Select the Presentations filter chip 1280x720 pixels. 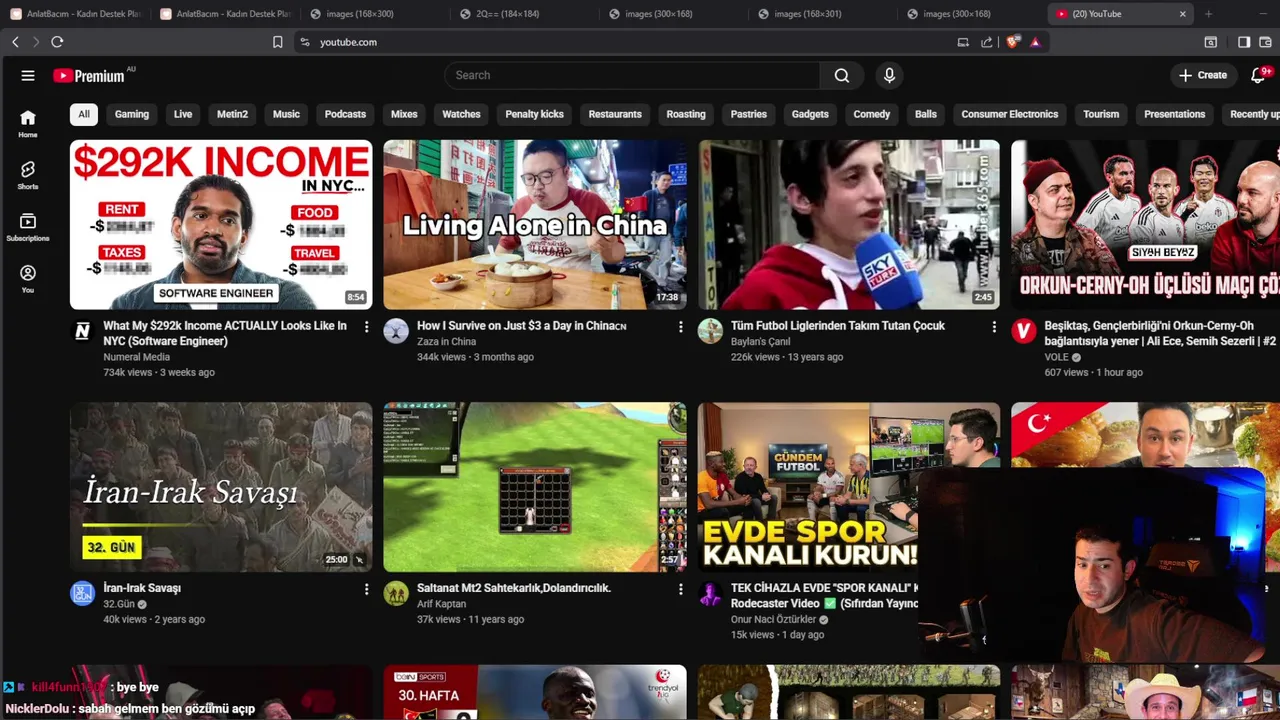coord(1175,114)
